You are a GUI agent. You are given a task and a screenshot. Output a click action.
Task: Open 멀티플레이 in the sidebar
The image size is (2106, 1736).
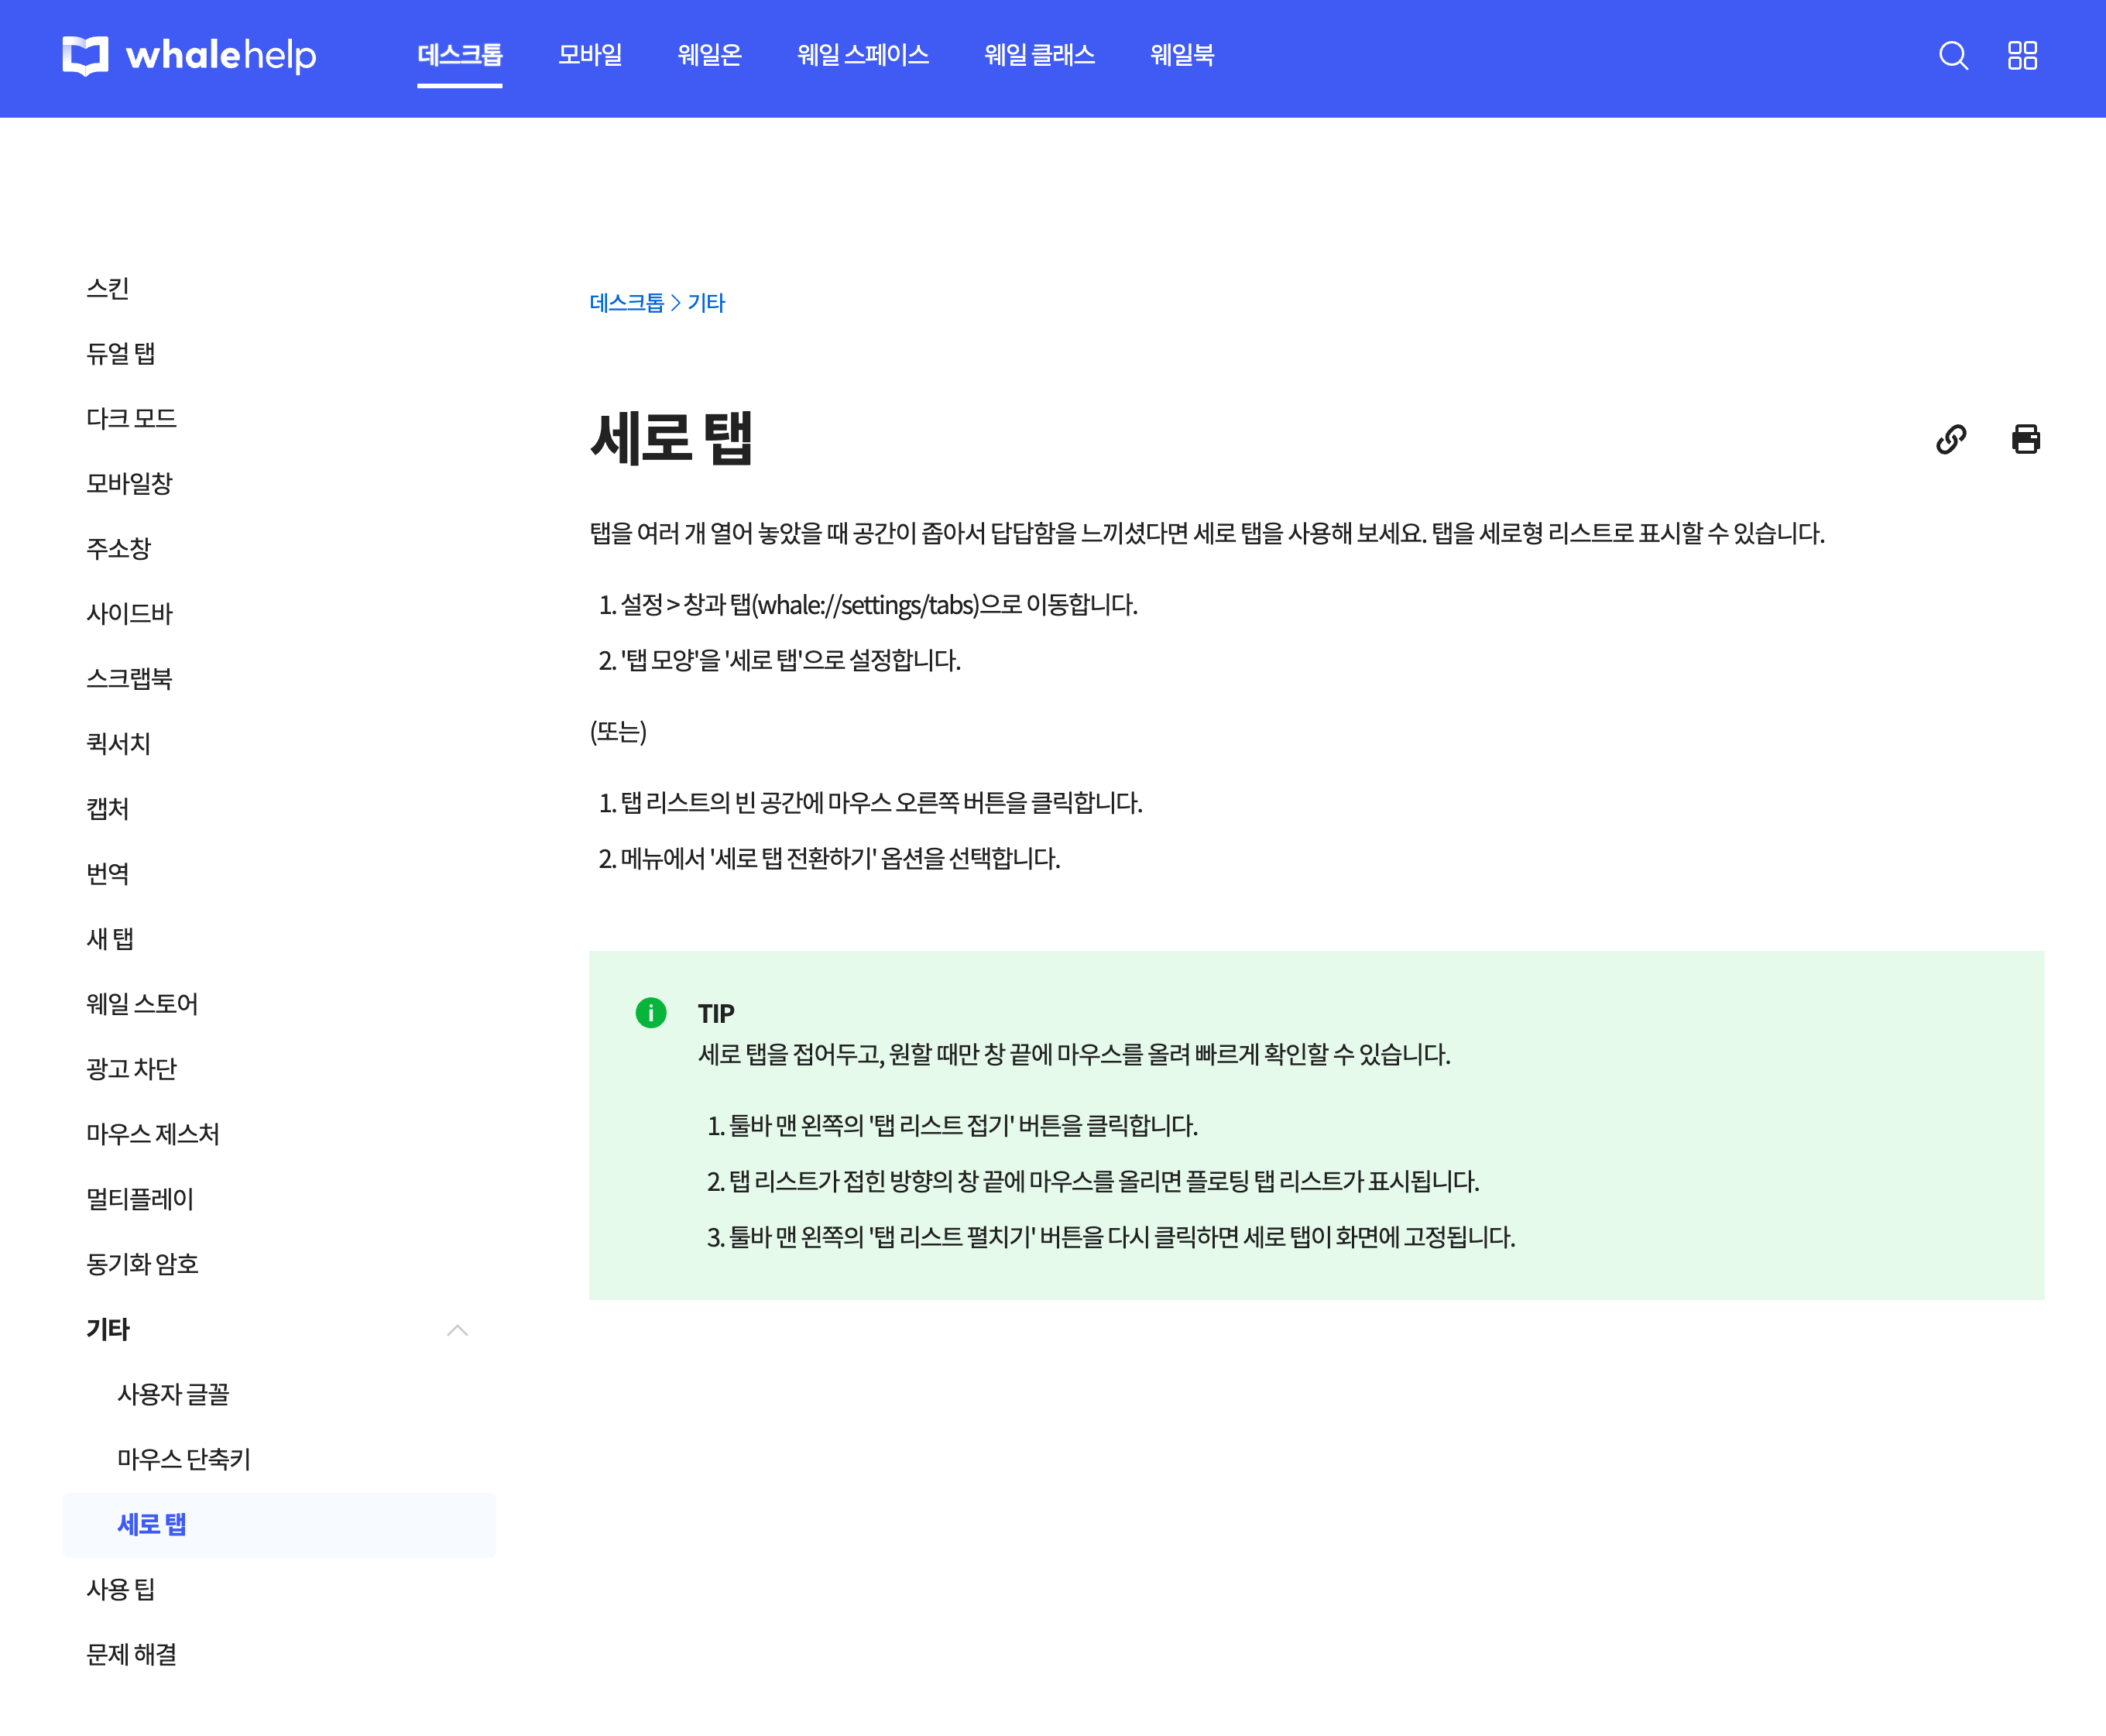click(x=141, y=1199)
